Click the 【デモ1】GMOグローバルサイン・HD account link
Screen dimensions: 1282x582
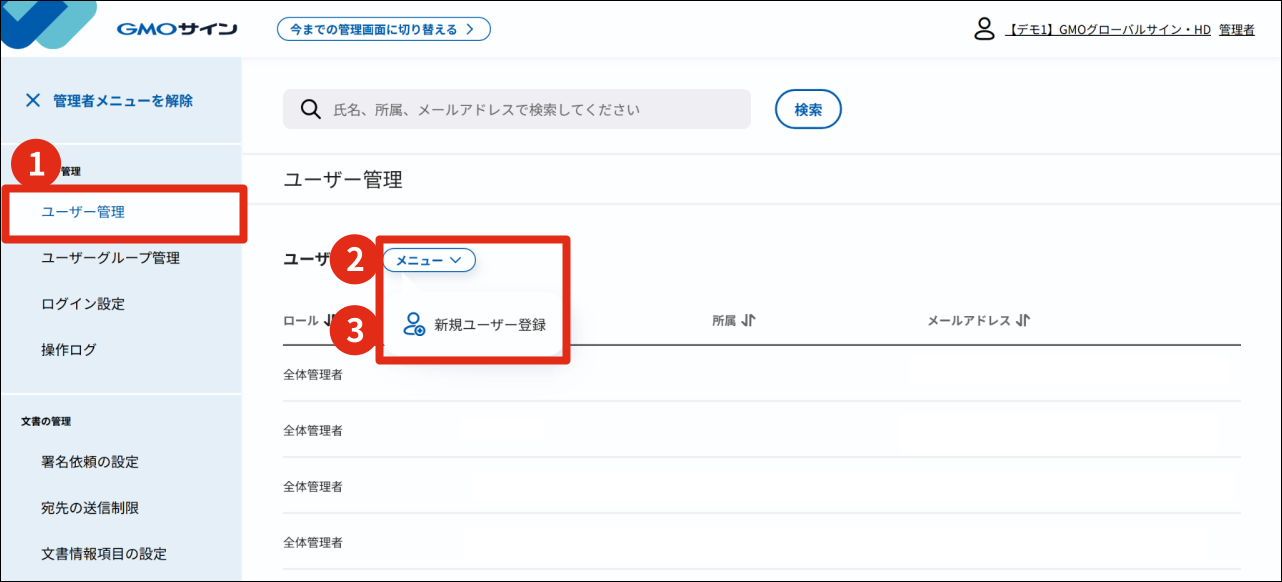(x=1107, y=30)
